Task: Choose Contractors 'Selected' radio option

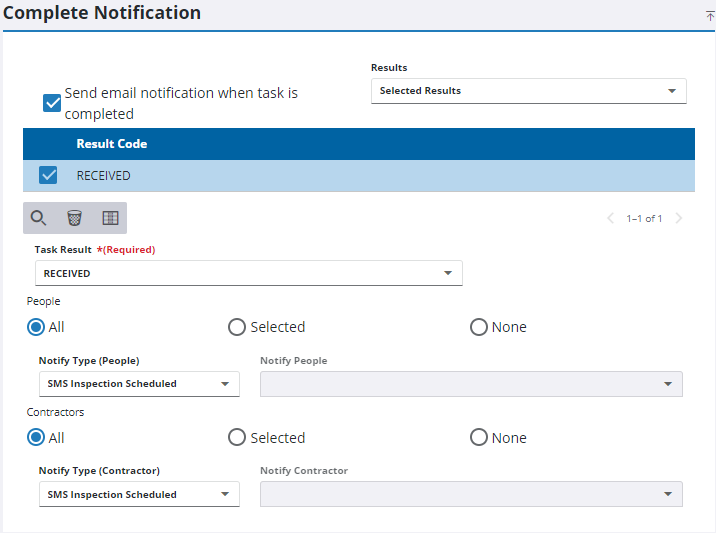Action: pyautogui.click(x=237, y=438)
